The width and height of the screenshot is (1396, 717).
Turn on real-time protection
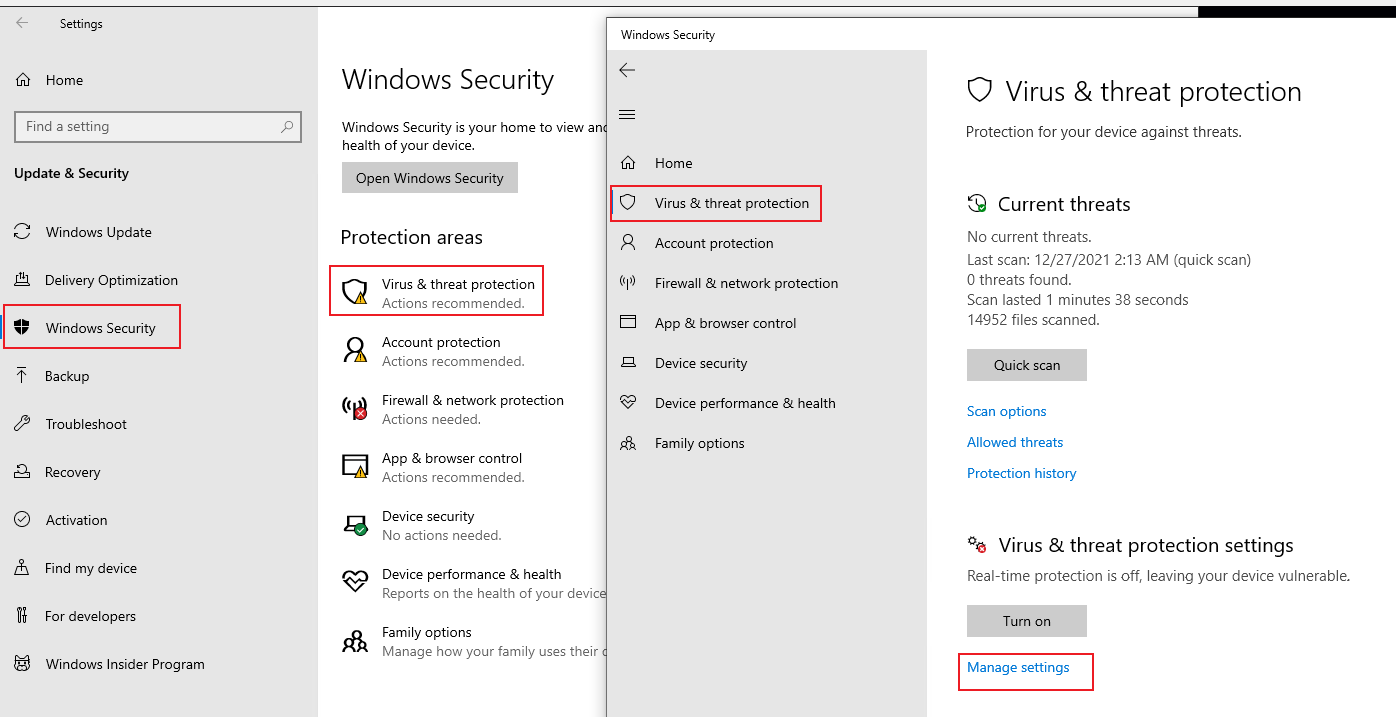click(x=1026, y=620)
